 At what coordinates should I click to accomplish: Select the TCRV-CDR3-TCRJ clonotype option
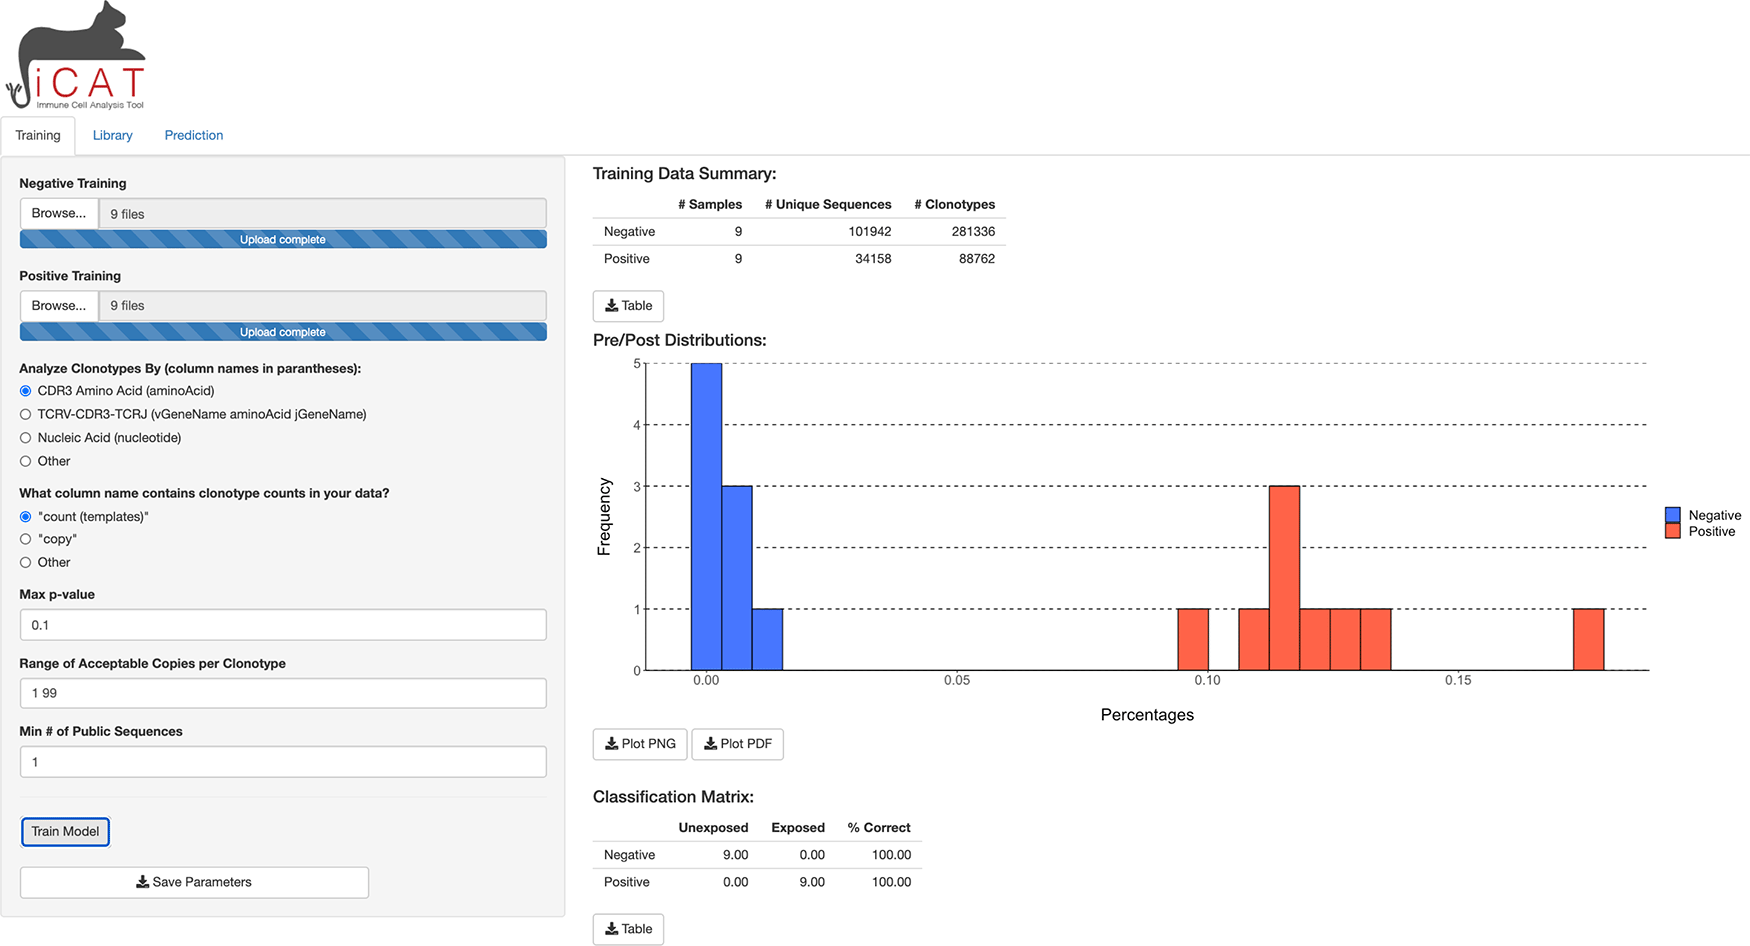point(26,414)
